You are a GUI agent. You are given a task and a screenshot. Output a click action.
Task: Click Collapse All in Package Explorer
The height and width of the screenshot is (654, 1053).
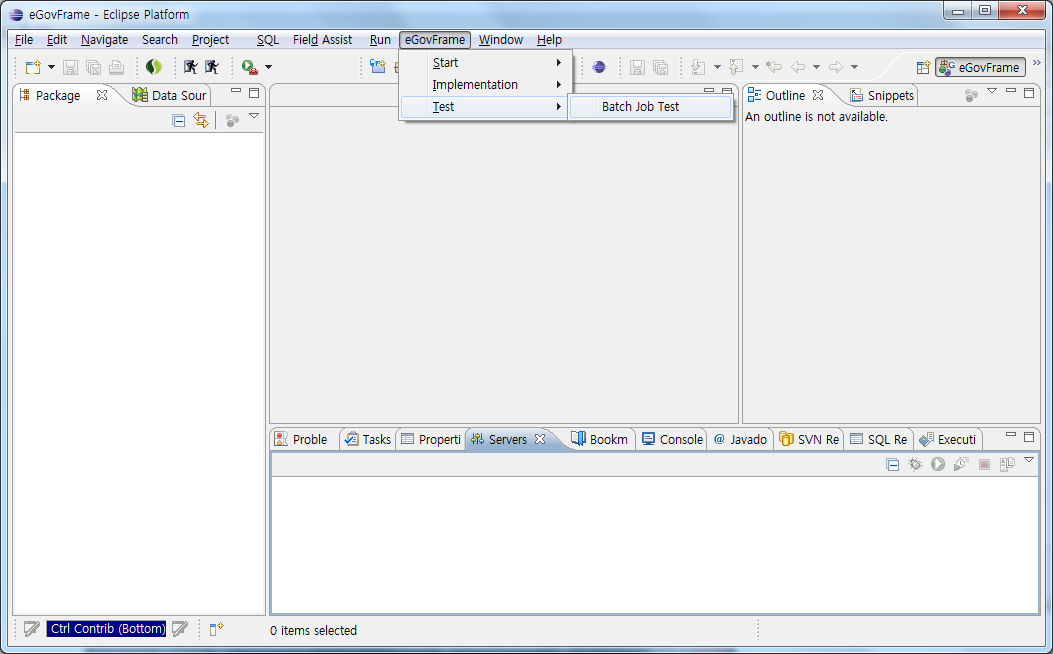click(x=179, y=120)
